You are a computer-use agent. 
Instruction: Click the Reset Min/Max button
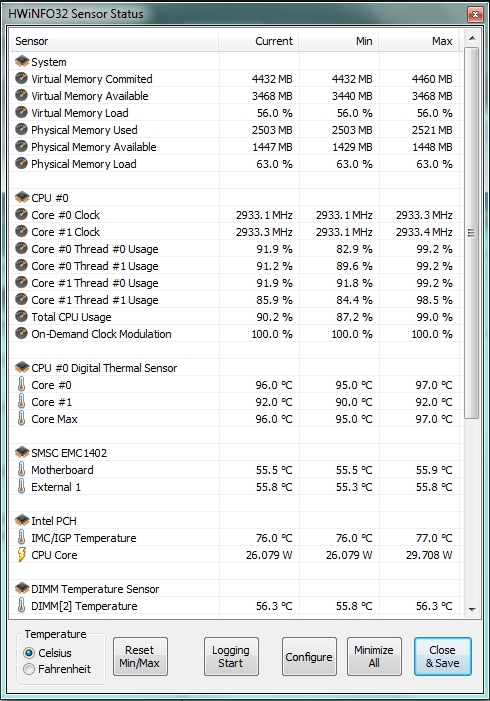pos(140,656)
